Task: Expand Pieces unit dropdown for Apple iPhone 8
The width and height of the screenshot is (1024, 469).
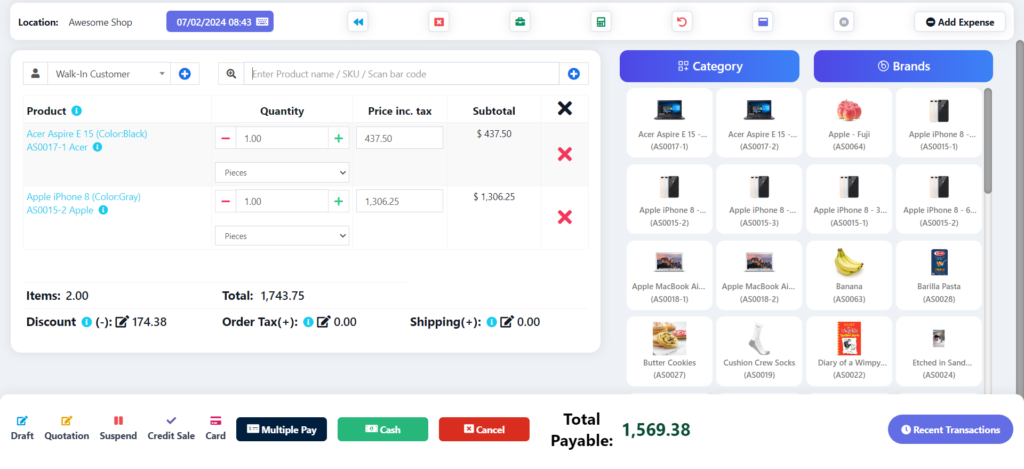Action: pos(282,236)
